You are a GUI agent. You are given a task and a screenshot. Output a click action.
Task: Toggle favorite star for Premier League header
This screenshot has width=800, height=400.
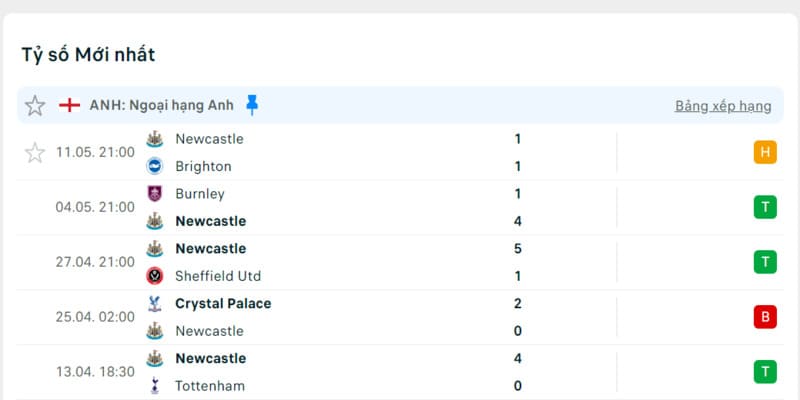click(x=35, y=105)
